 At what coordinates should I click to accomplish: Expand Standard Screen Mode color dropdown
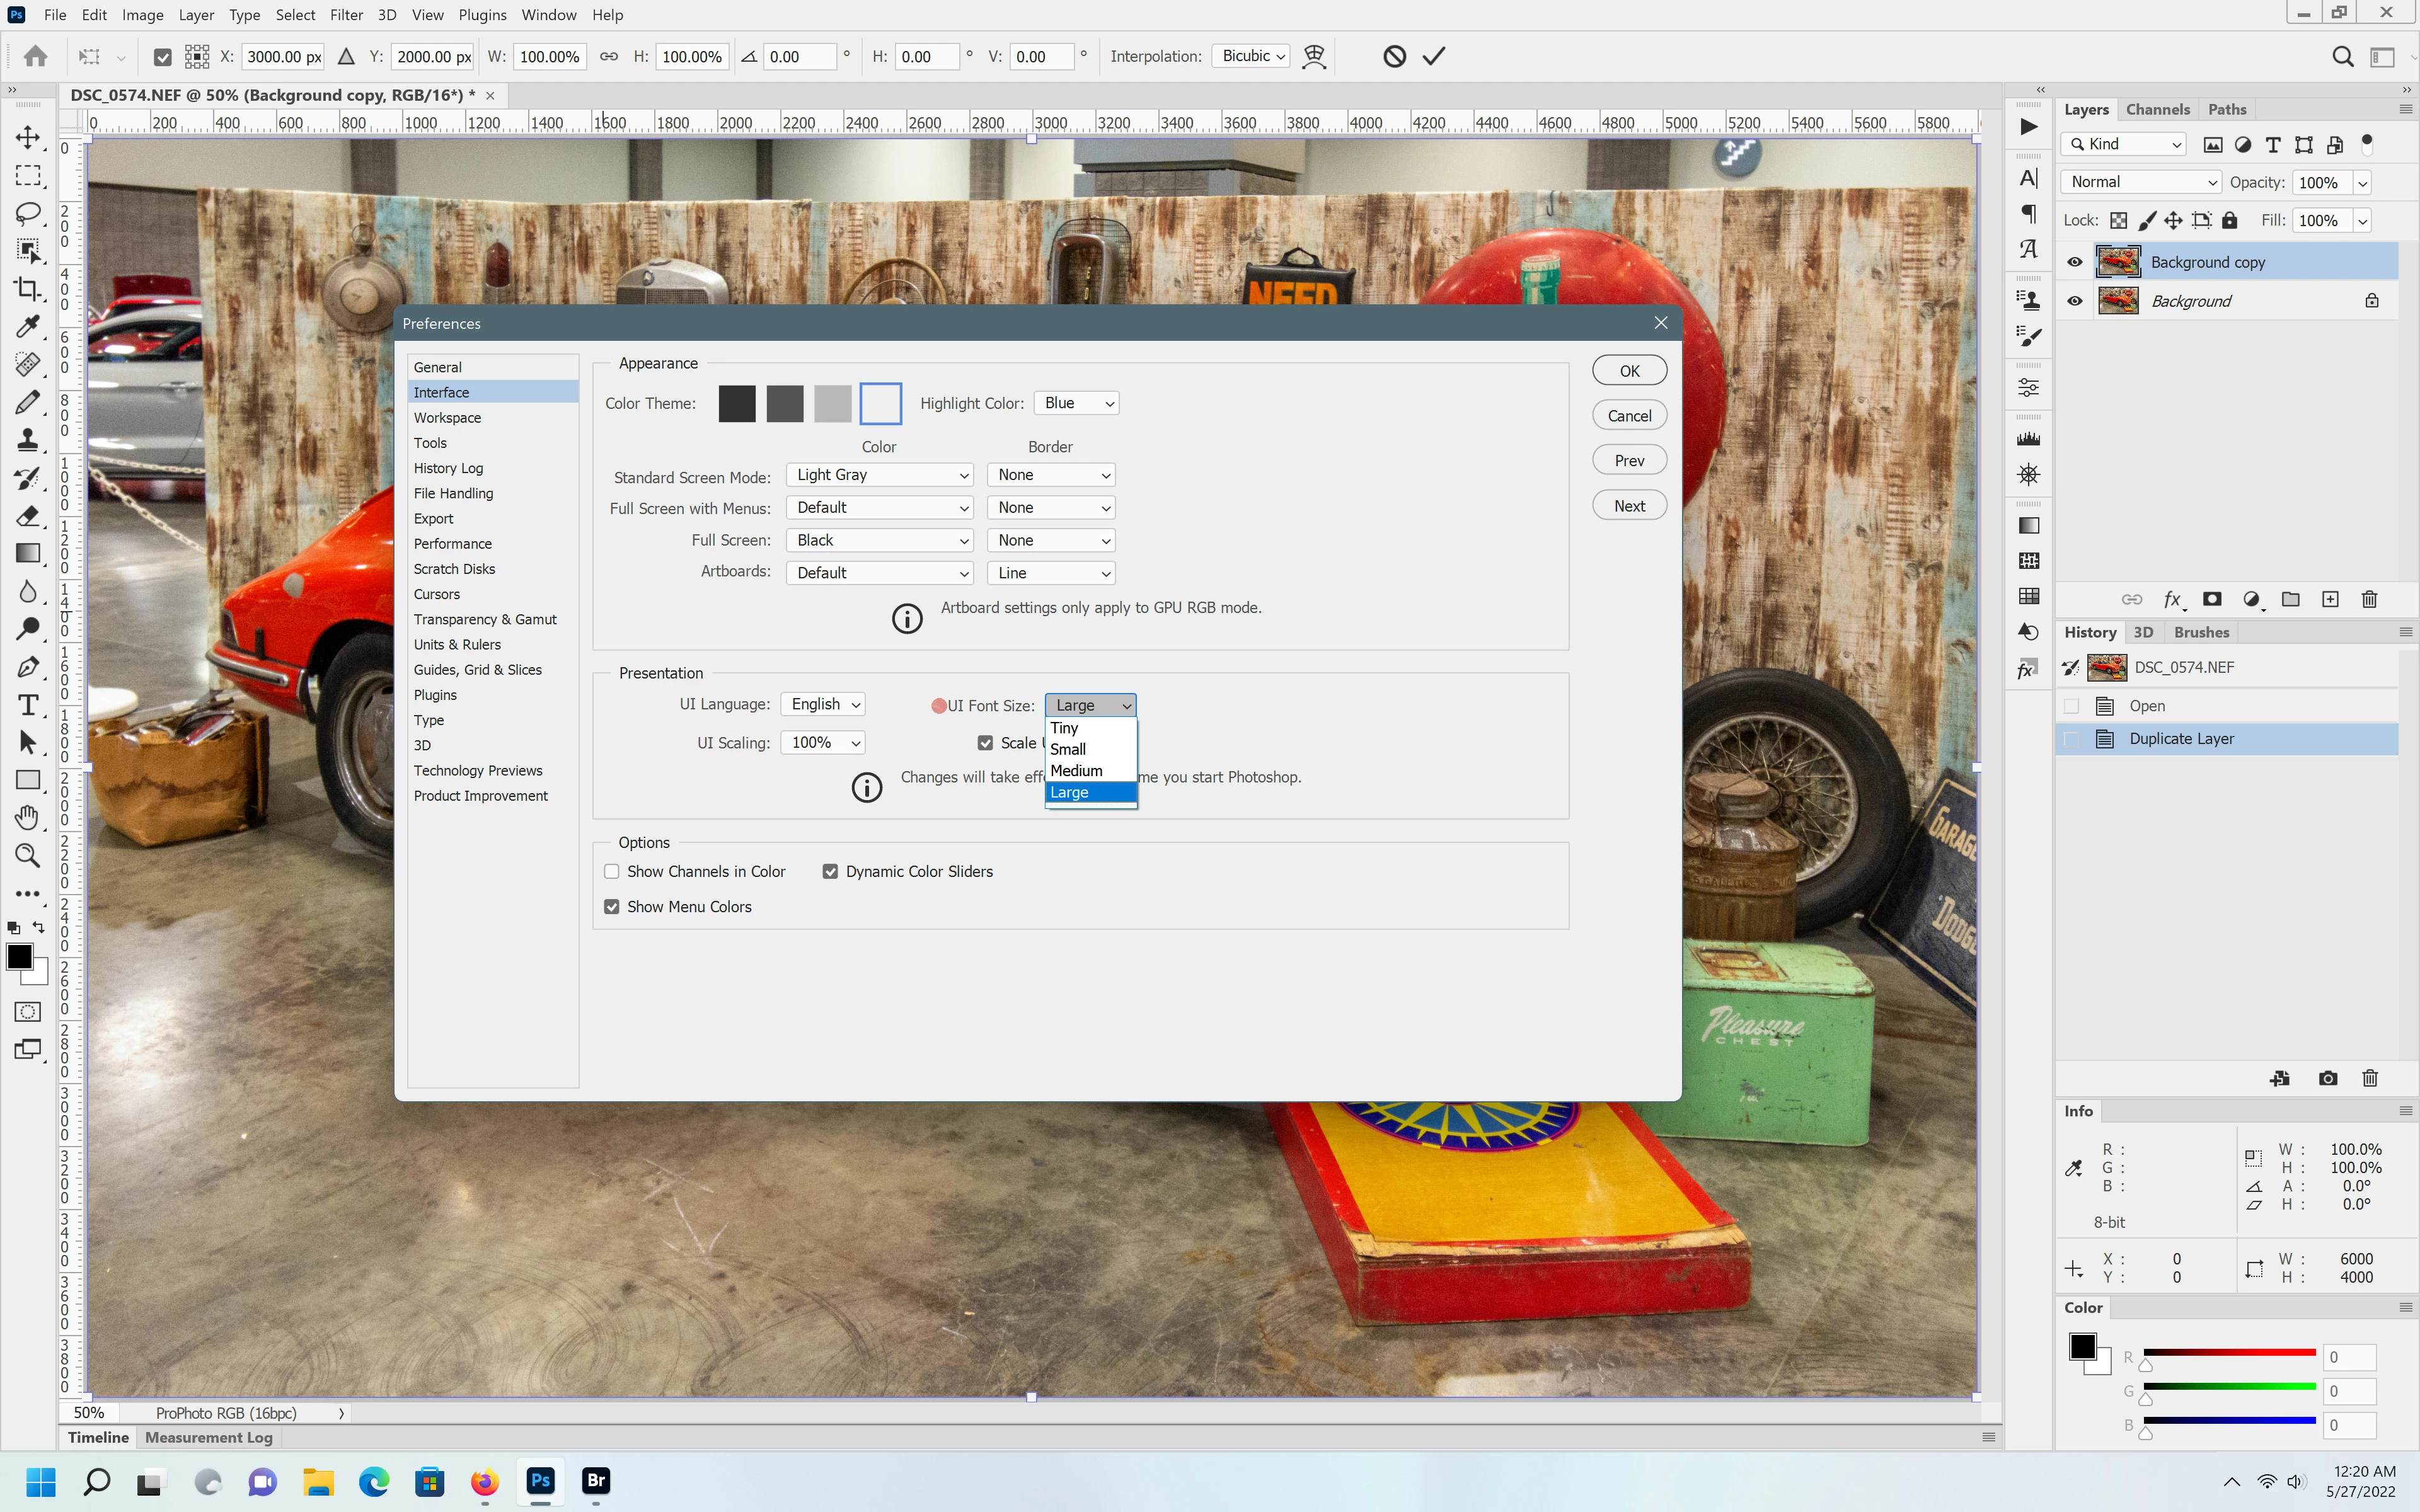point(880,475)
